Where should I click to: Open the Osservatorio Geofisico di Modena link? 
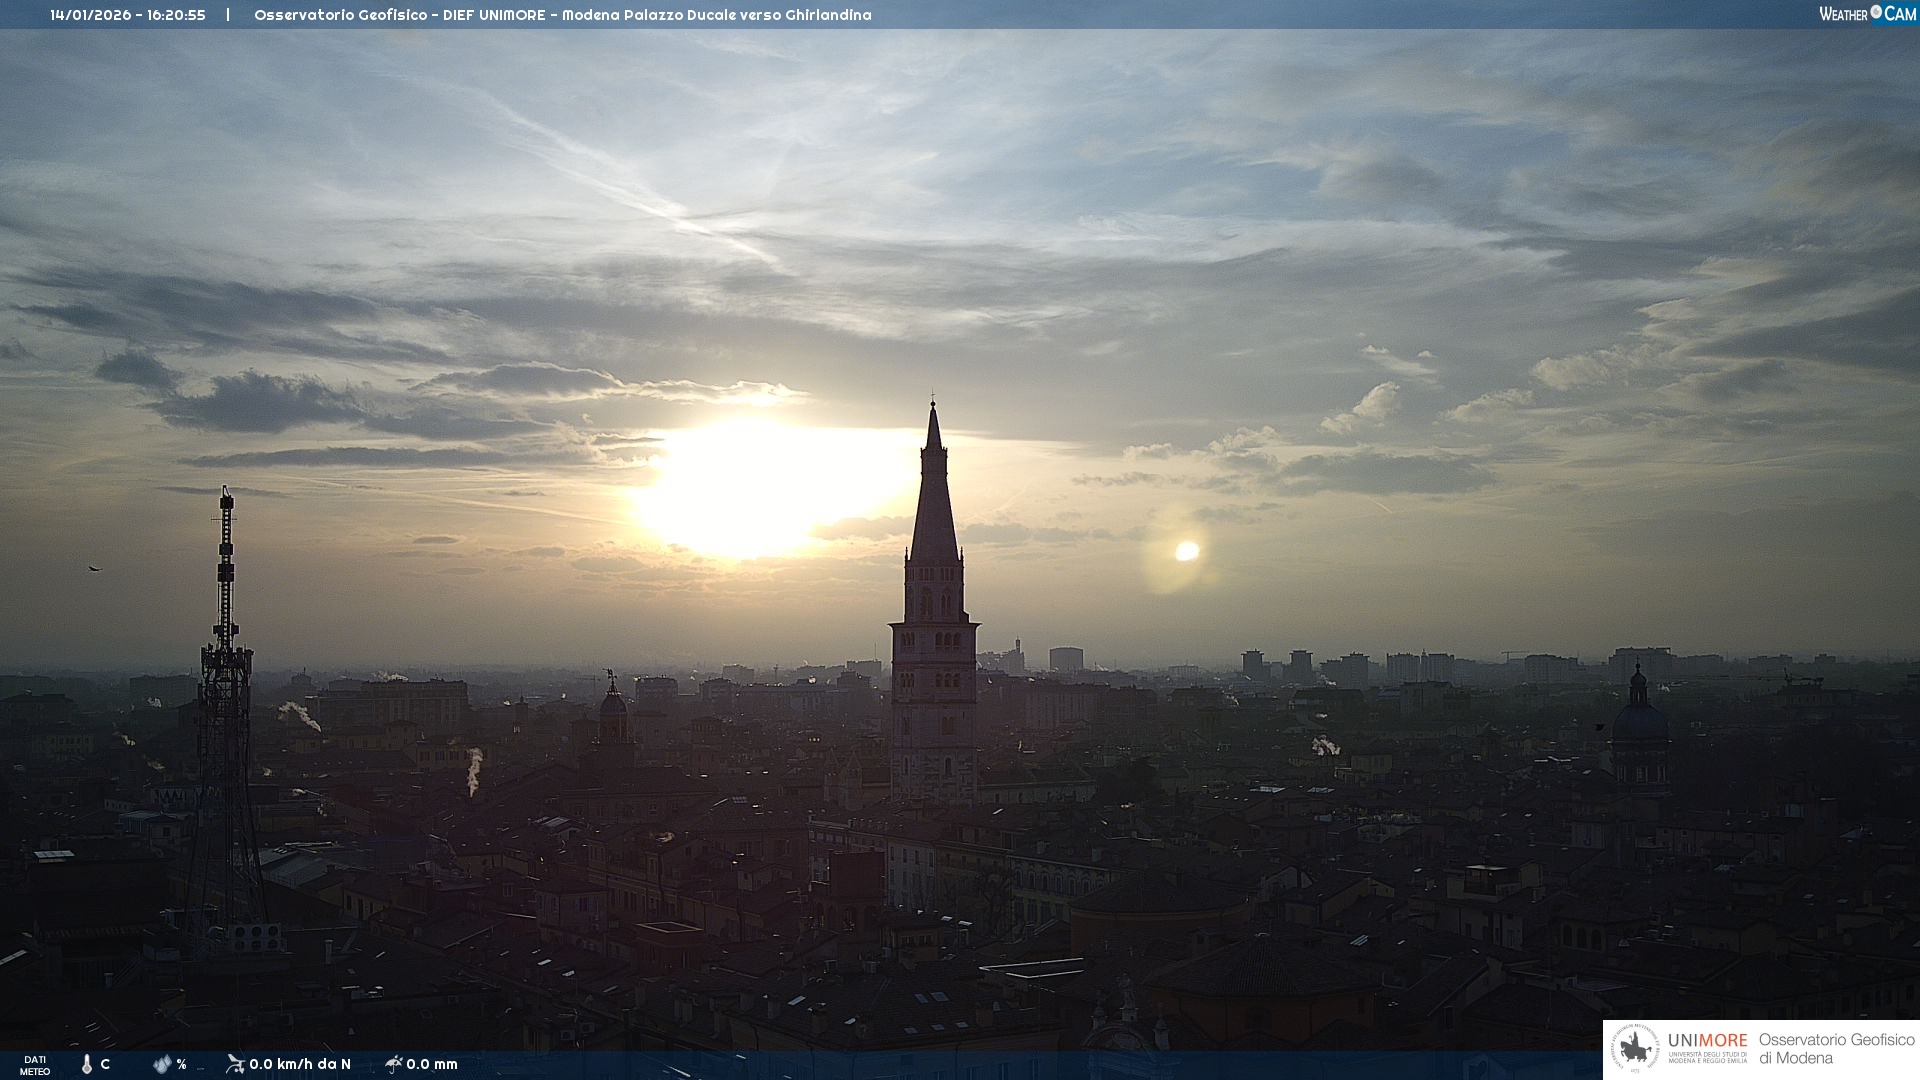point(1836,1048)
